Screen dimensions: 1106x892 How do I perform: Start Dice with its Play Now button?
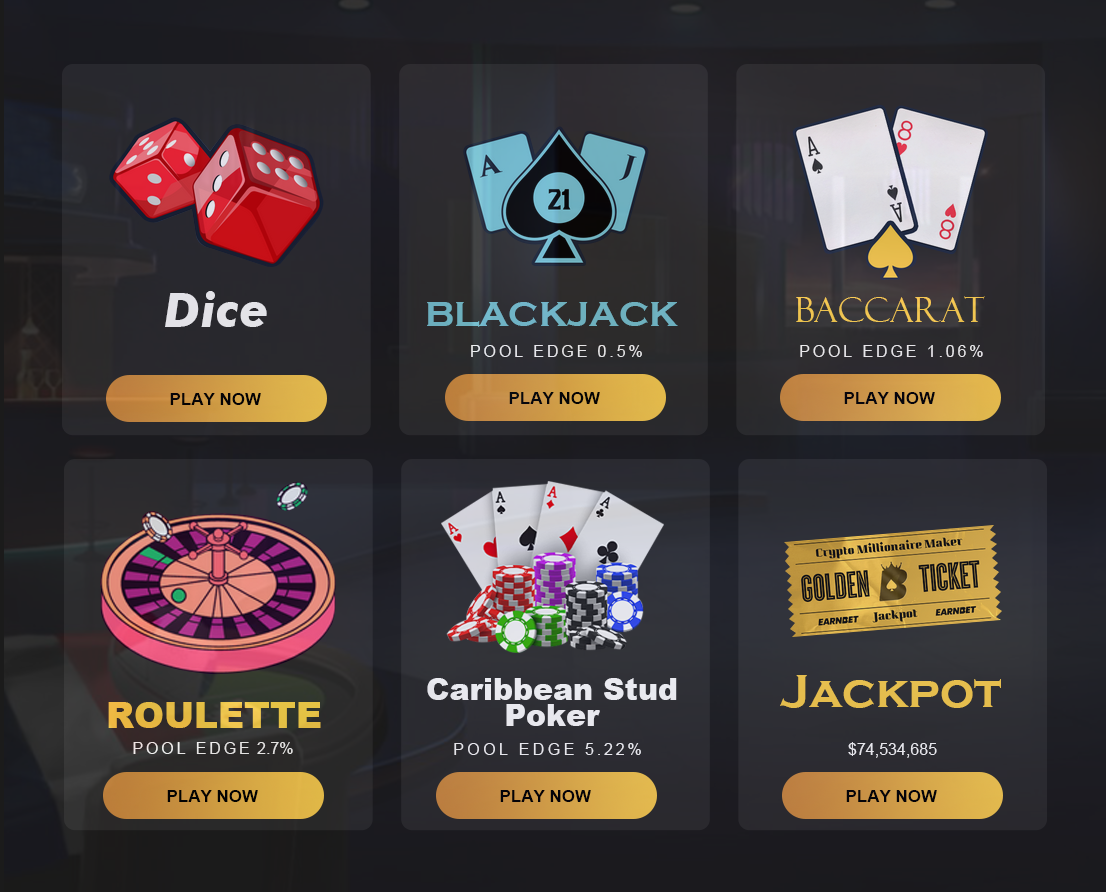tap(216, 398)
